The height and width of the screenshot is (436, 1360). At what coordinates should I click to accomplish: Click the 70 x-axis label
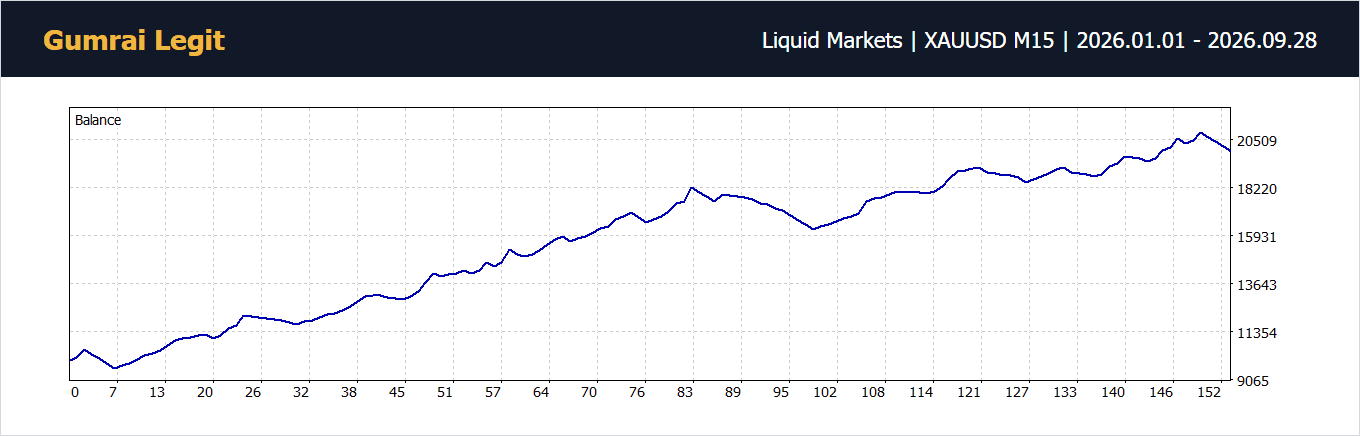(x=589, y=393)
